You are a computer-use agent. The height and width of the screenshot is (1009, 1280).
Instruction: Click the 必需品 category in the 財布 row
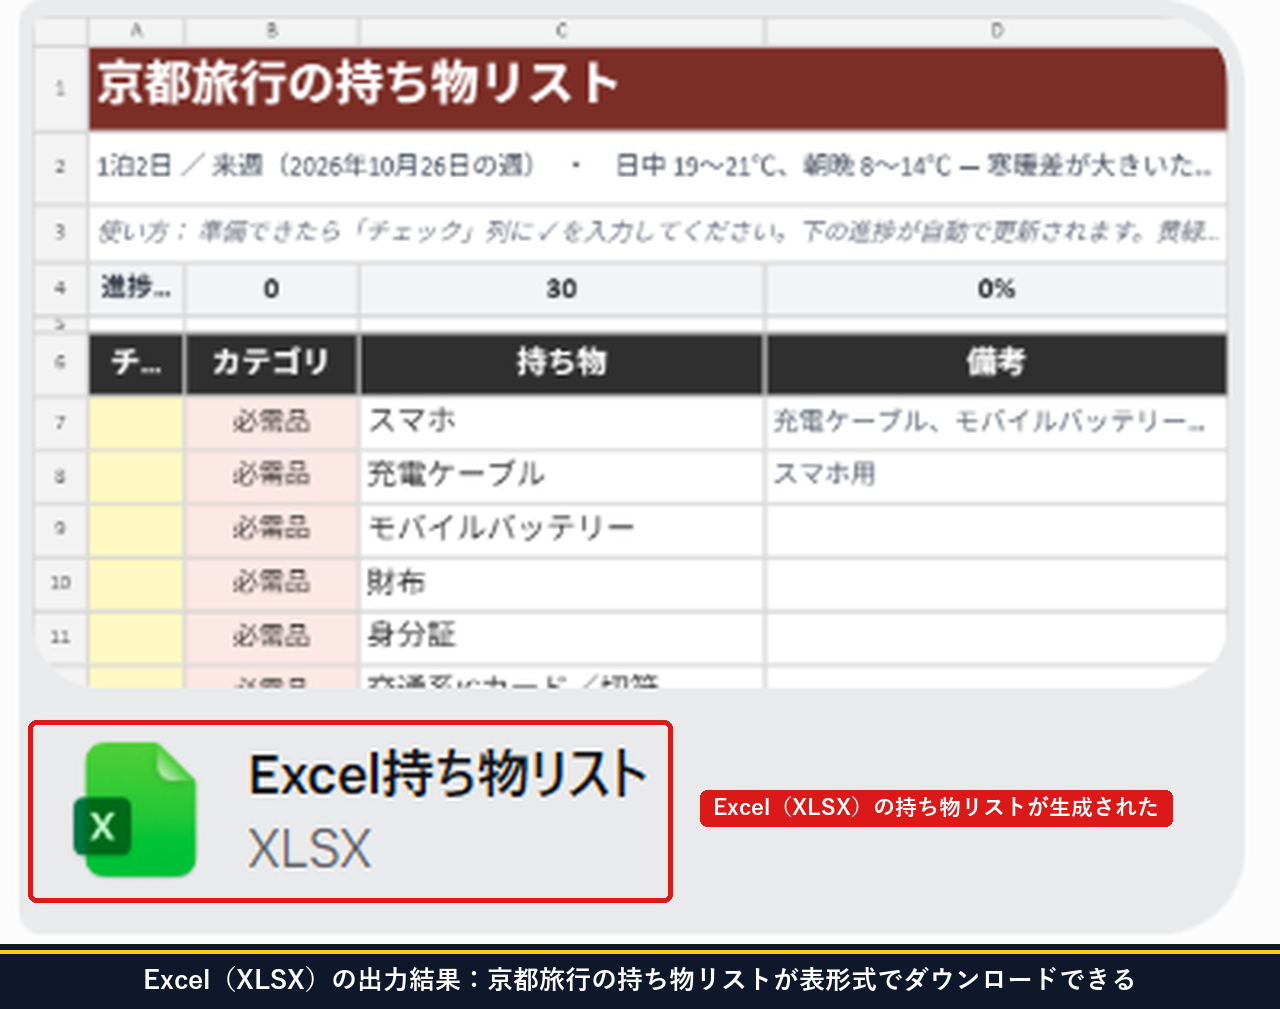(272, 583)
